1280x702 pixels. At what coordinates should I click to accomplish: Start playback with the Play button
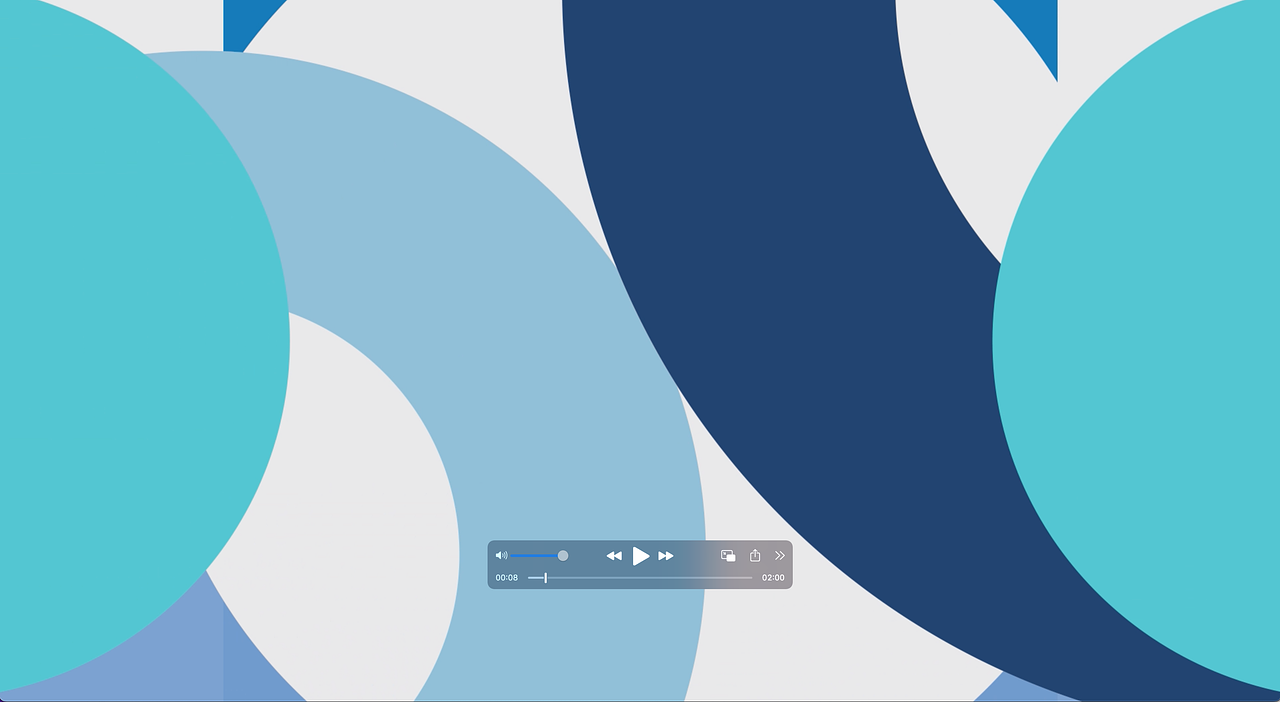[x=641, y=556]
